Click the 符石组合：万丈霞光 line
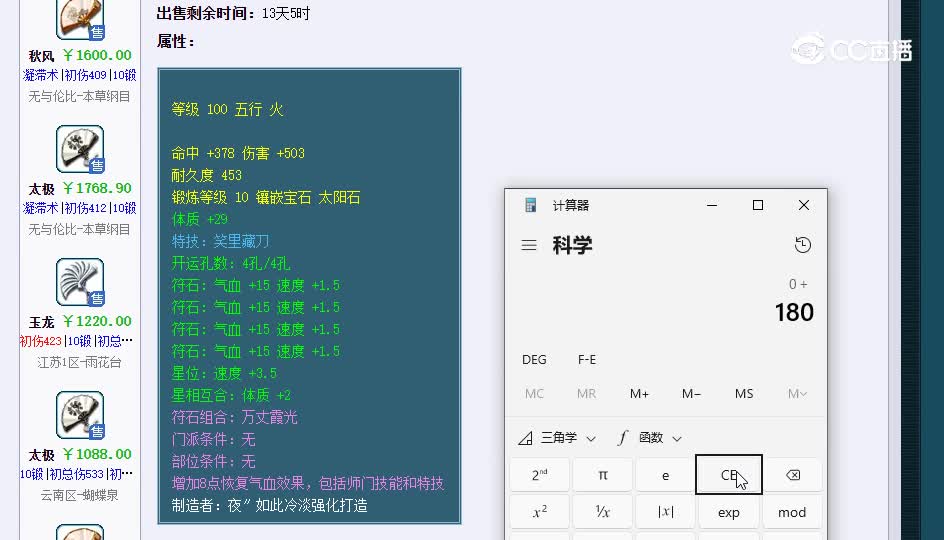944x540 pixels. [x=235, y=417]
